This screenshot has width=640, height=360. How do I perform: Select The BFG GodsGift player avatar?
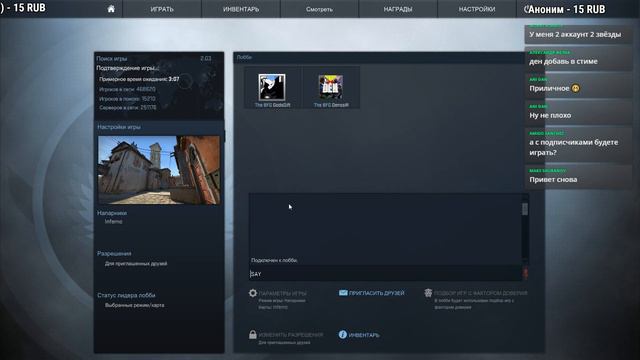tap(272, 87)
